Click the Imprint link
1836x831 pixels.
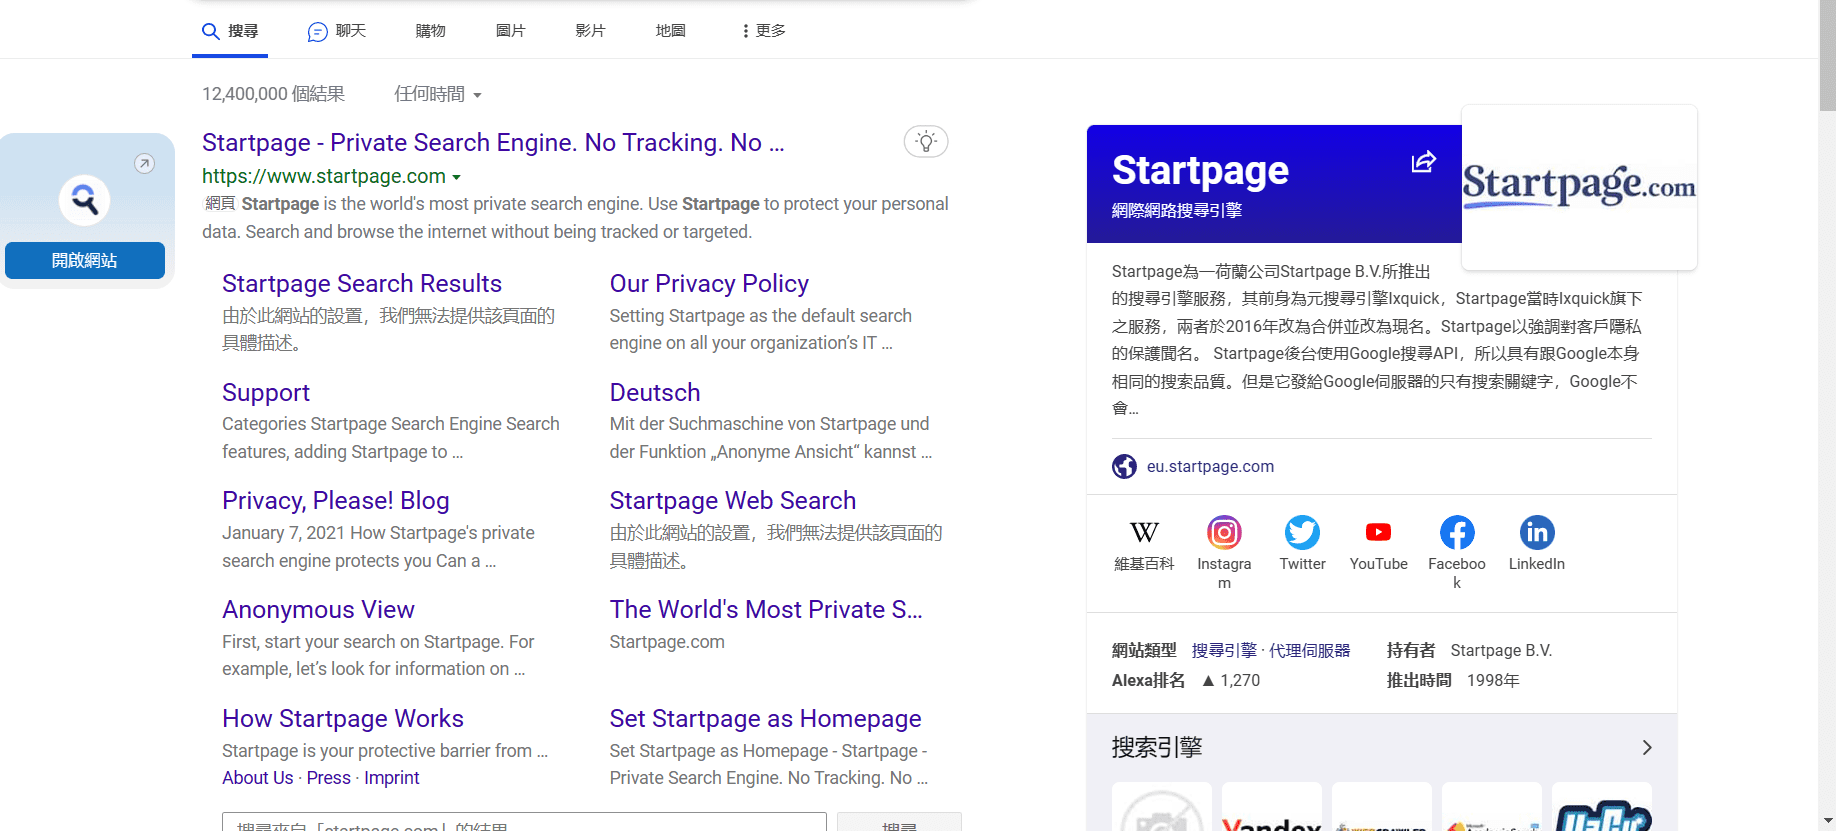[392, 778]
